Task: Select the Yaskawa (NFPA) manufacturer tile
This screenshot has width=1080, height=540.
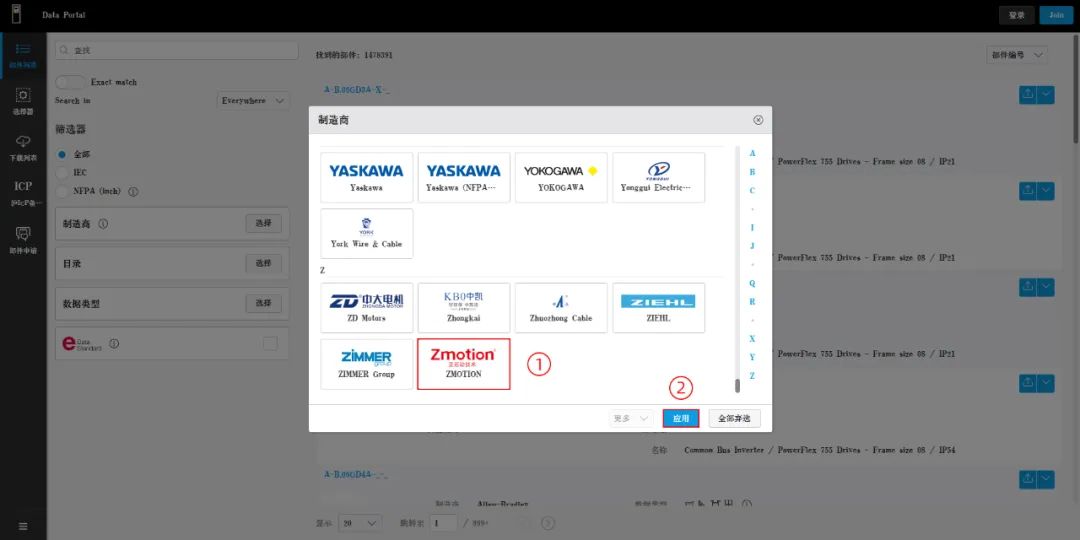Action: click(464, 178)
